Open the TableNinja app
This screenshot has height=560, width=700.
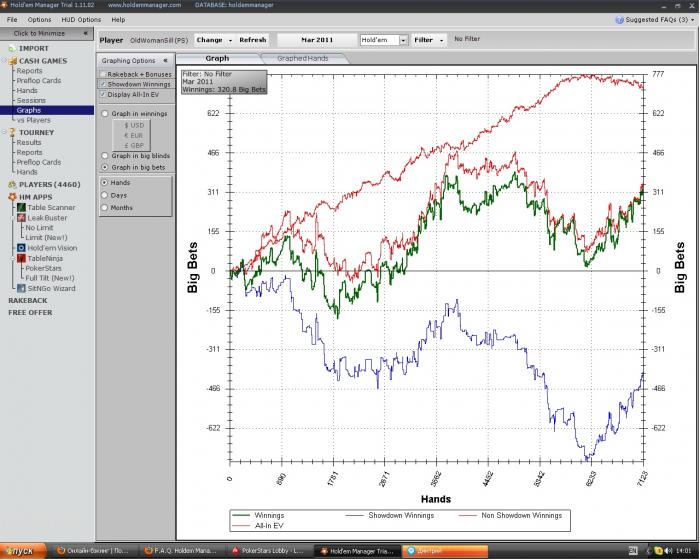pyautogui.click(x=46, y=258)
